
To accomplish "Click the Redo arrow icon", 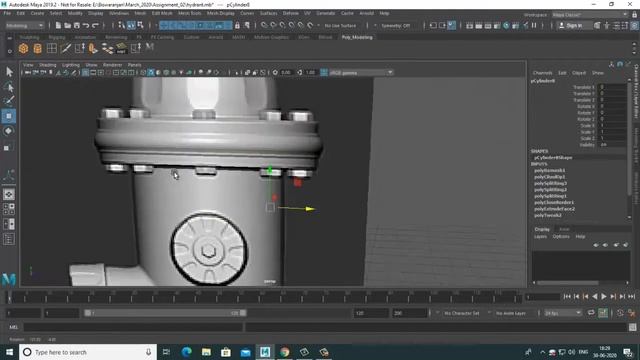I will click(95, 25).
